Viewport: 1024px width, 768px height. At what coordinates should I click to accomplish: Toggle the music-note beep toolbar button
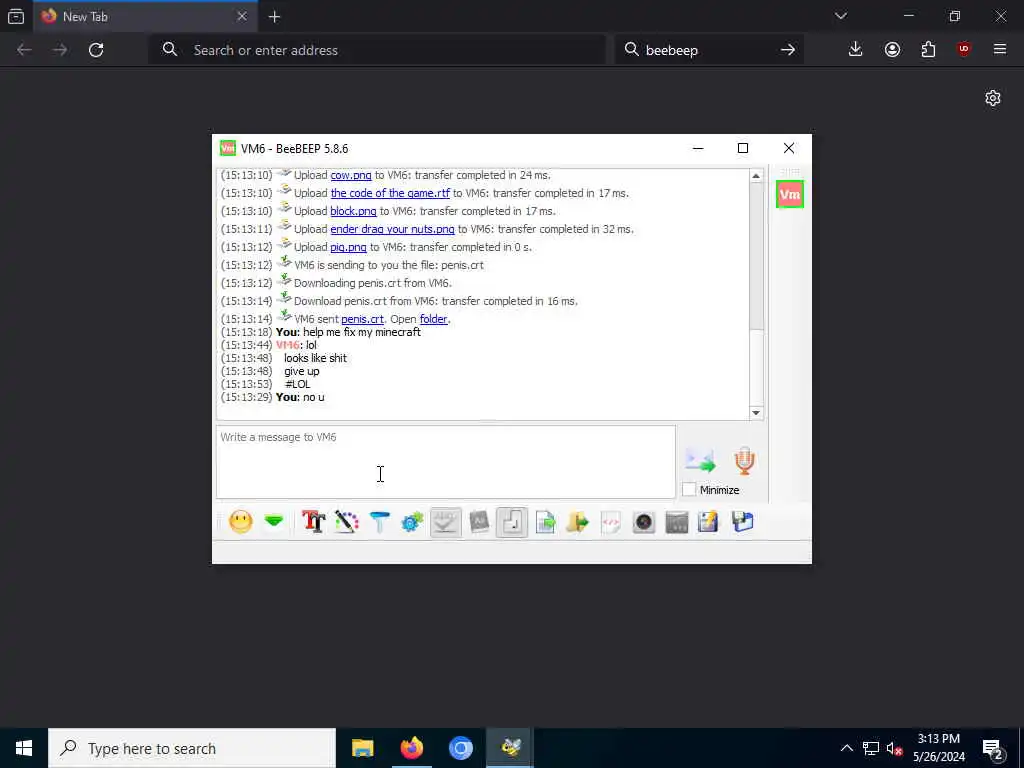512,522
